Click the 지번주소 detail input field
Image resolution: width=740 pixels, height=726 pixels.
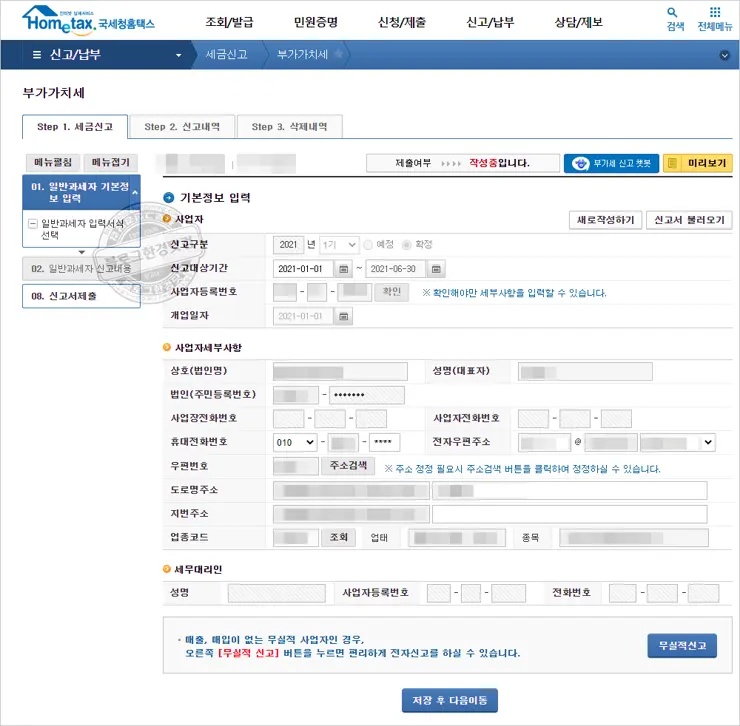[x=570, y=514]
